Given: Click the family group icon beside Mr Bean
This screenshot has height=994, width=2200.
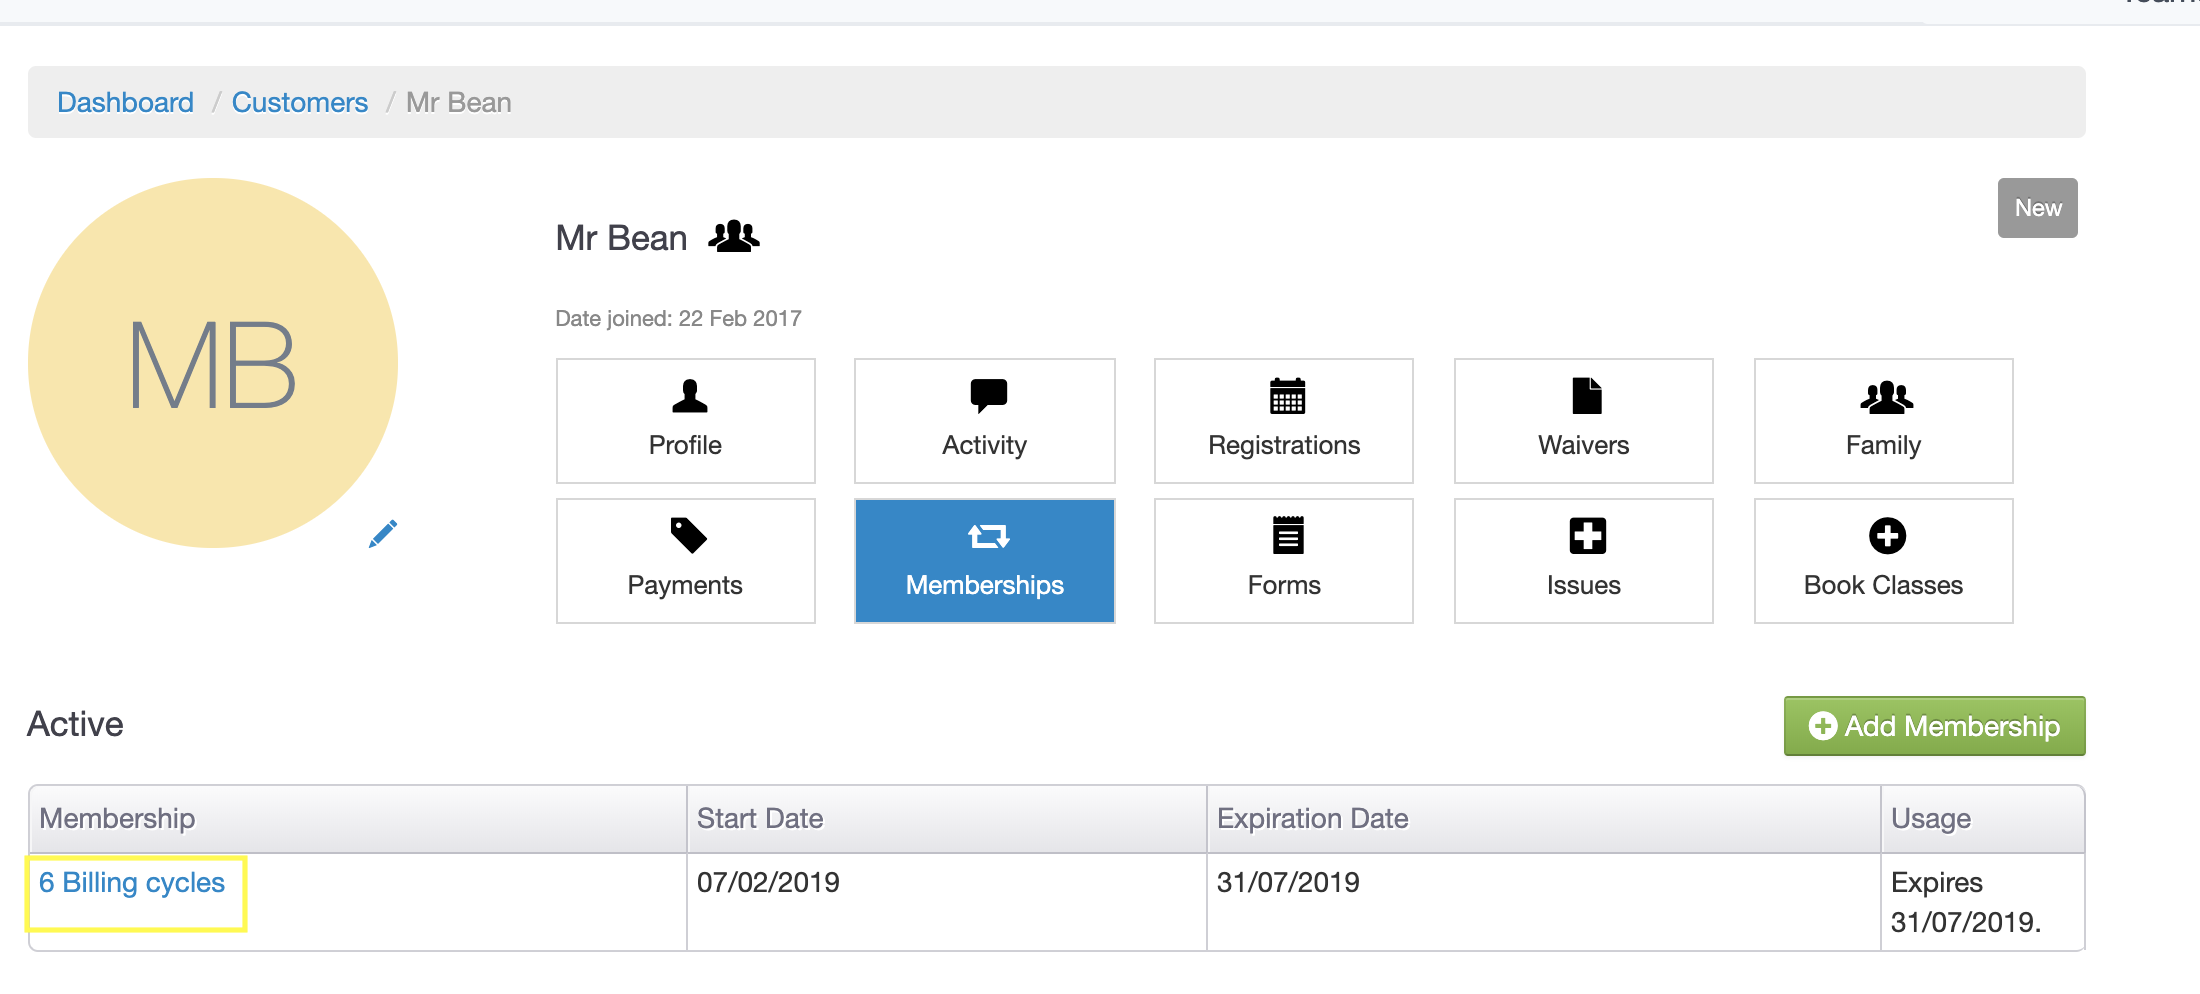Looking at the screenshot, I should tap(733, 237).
